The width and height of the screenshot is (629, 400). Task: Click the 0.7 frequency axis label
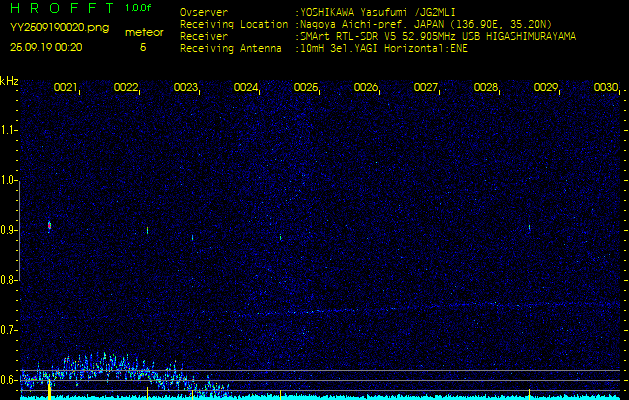click(9, 330)
